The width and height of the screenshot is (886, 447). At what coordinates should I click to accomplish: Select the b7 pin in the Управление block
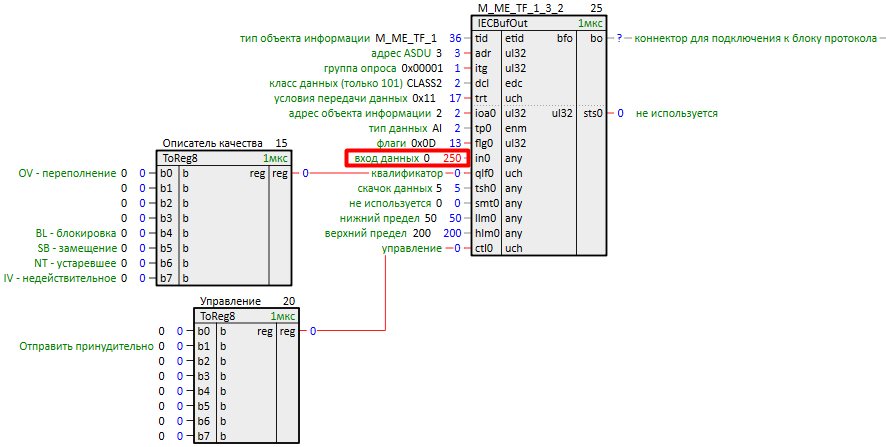point(205,436)
